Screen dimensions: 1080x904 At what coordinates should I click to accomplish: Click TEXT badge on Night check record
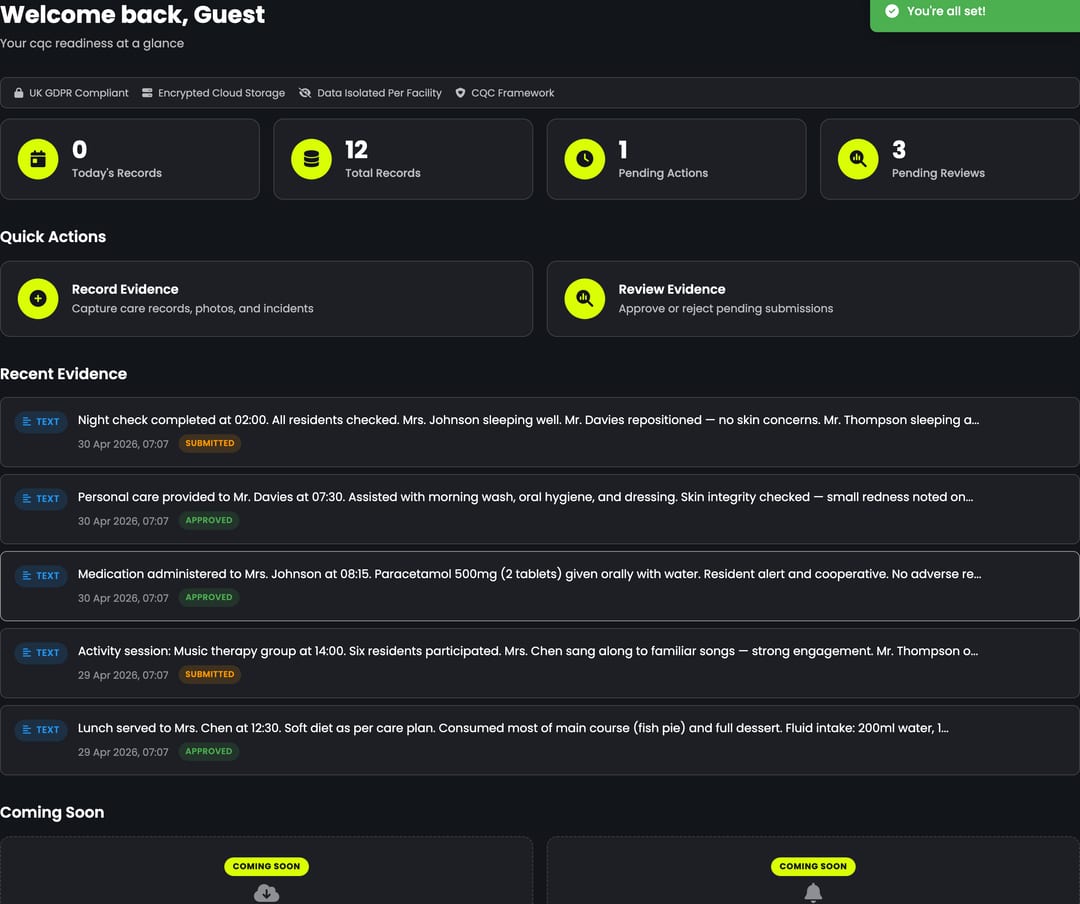click(x=41, y=422)
